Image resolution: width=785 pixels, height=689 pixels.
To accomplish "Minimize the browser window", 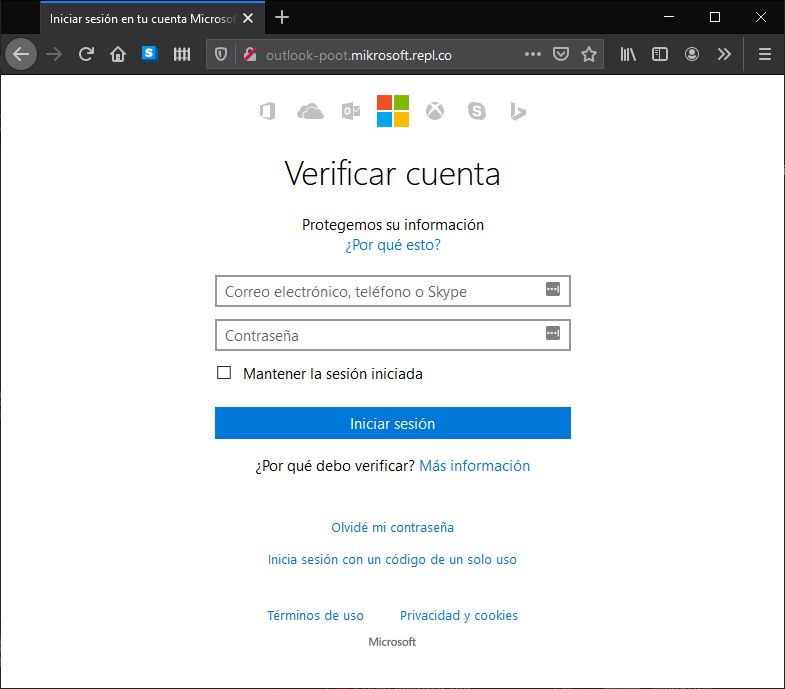I will coord(669,17).
